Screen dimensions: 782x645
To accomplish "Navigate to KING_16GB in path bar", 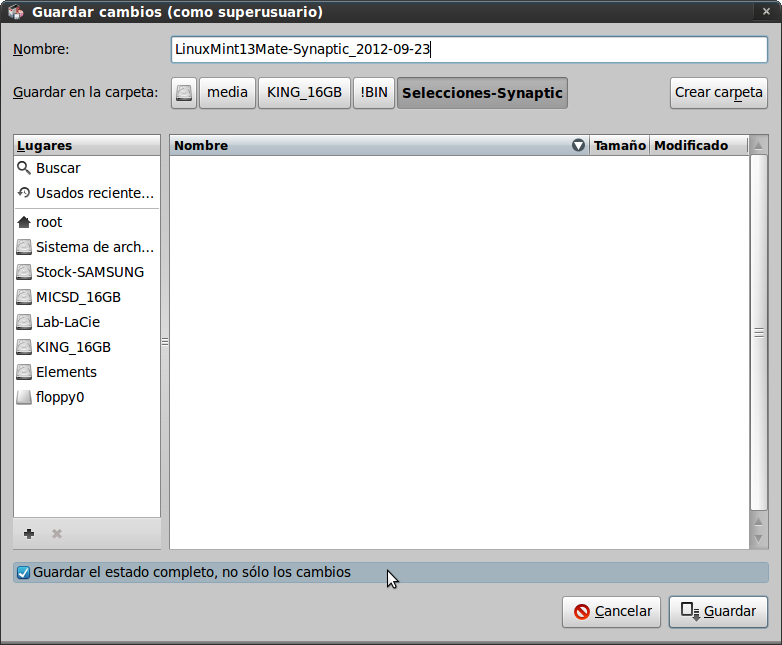I will tap(304, 93).
